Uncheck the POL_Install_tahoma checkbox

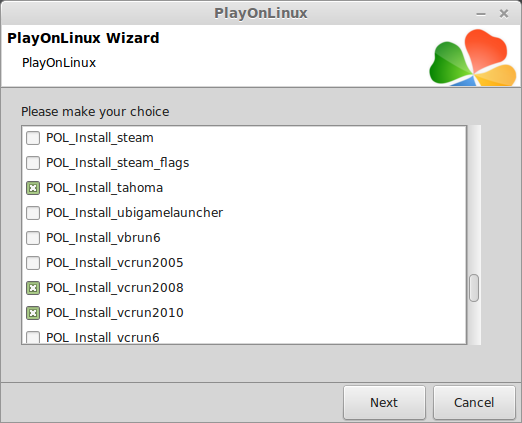pos(33,188)
